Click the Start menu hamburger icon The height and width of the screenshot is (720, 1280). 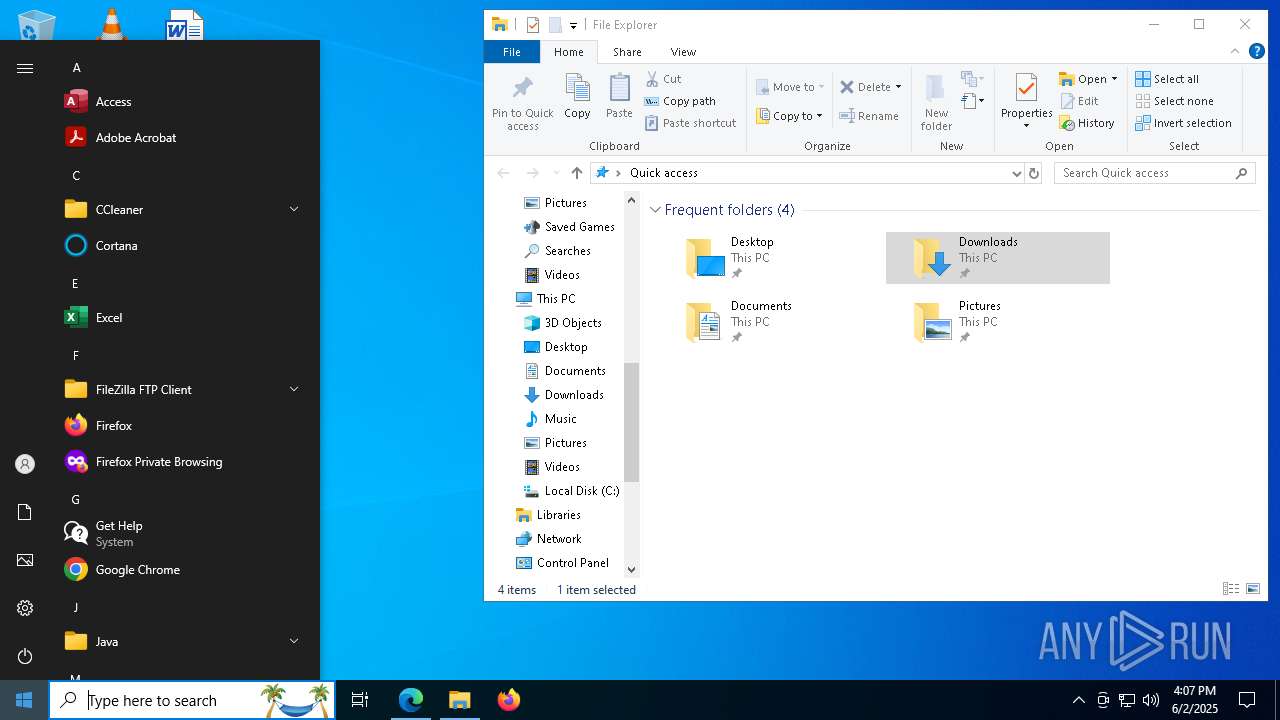pyautogui.click(x=25, y=68)
